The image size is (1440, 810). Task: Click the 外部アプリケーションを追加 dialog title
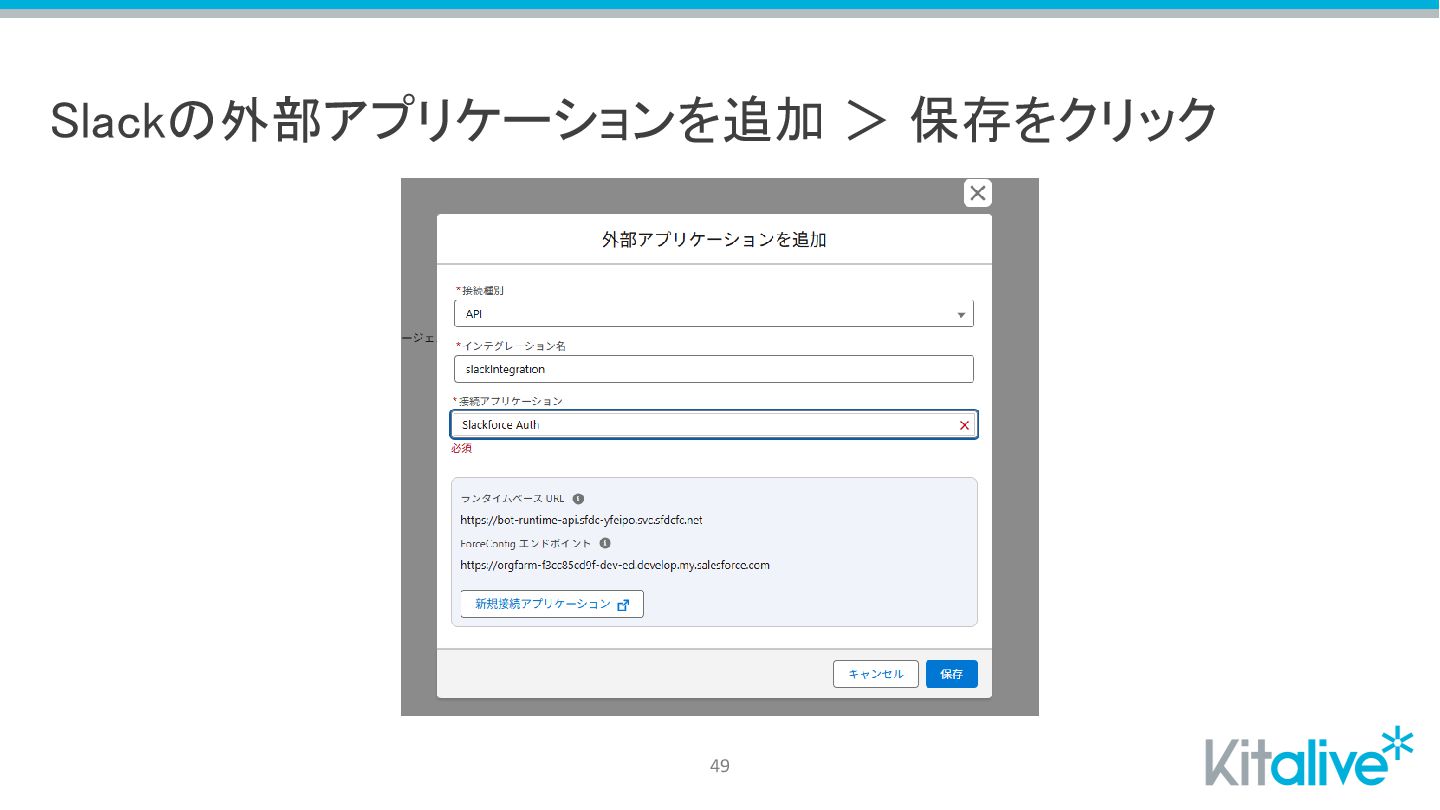point(714,240)
